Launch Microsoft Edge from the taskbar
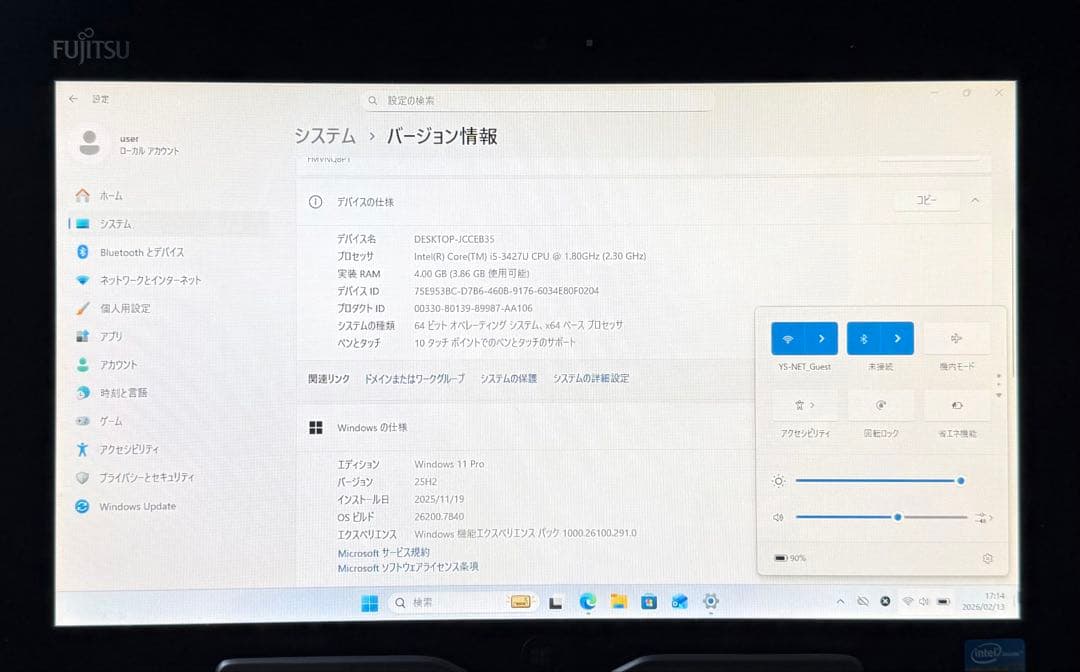 point(588,602)
